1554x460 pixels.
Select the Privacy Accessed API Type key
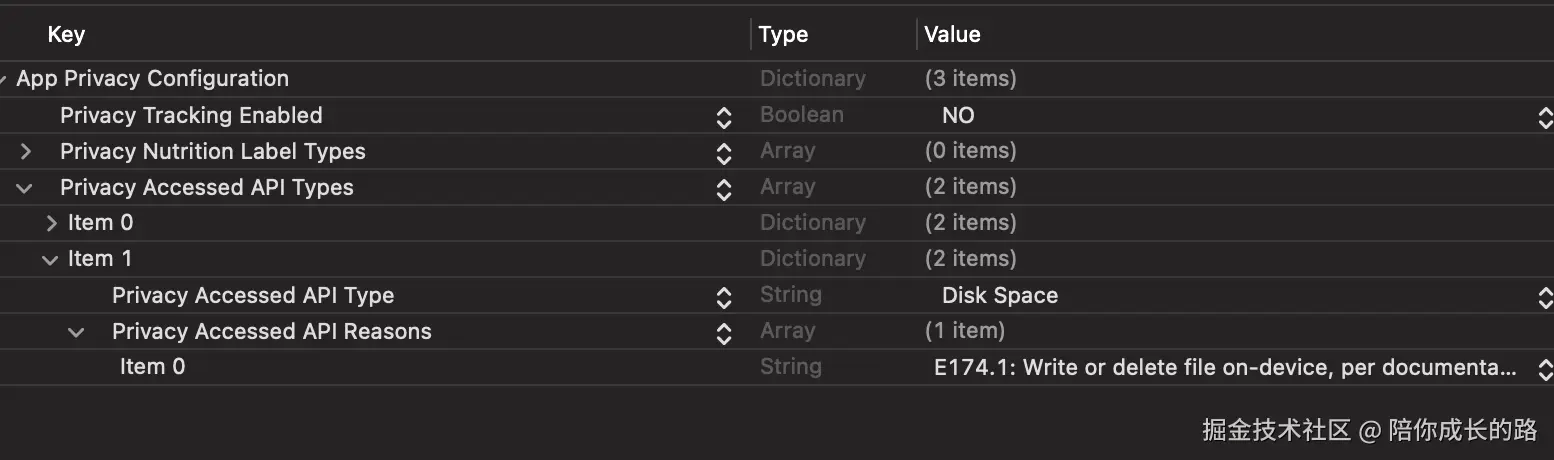point(253,296)
